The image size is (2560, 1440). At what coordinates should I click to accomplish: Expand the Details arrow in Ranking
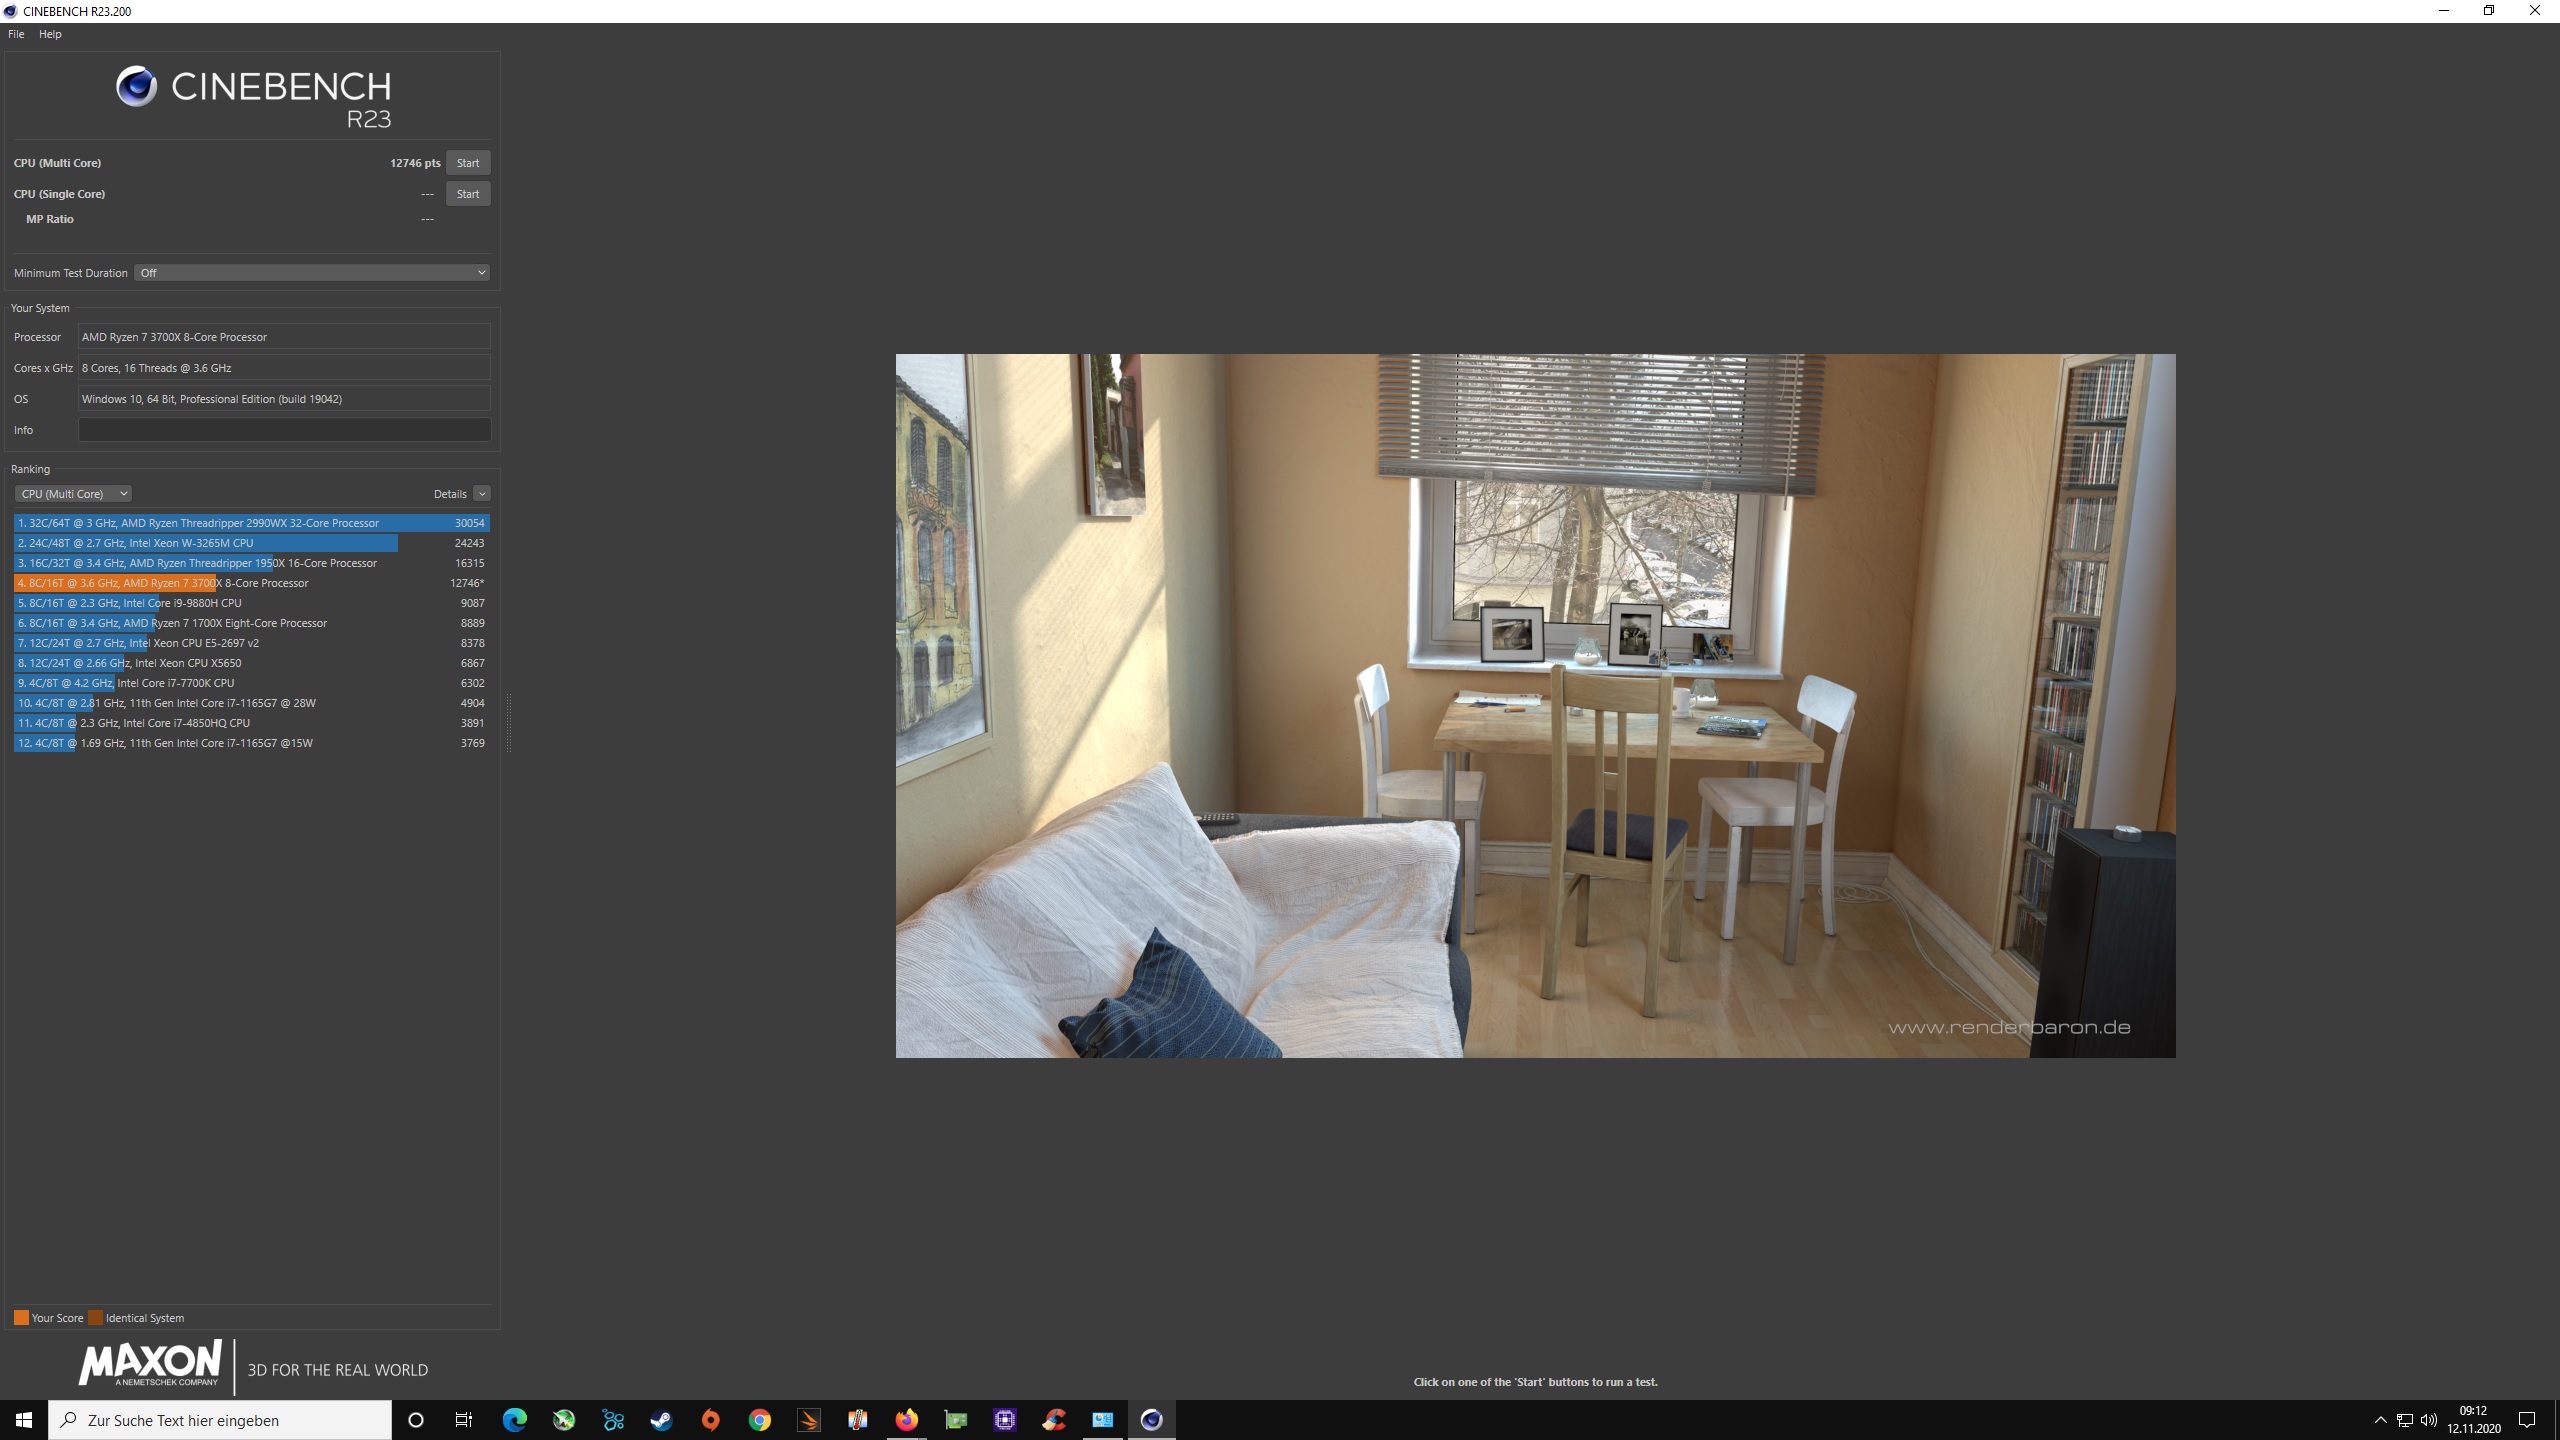pyautogui.click(x=482, y=494)
